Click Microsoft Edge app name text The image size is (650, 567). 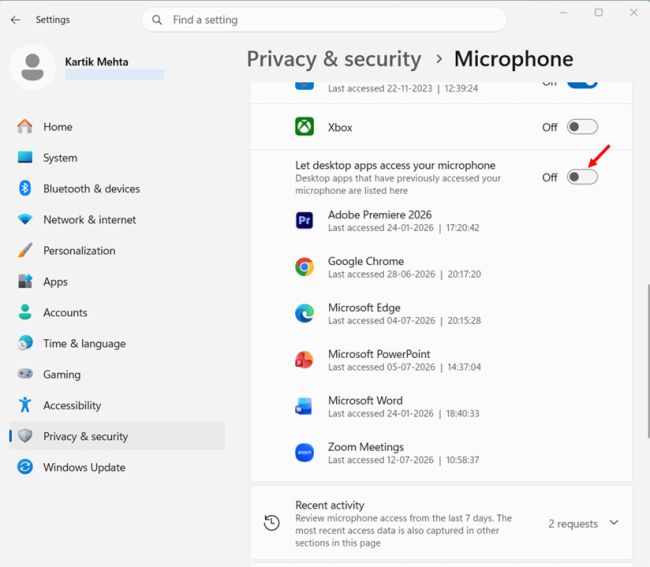tap(364, 308)
